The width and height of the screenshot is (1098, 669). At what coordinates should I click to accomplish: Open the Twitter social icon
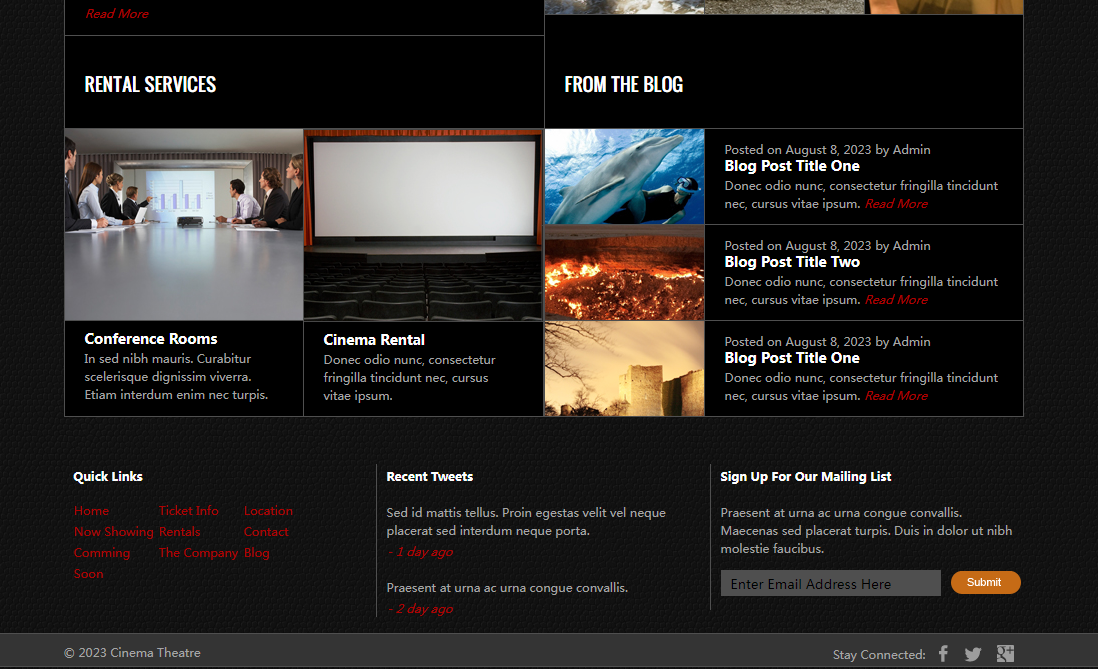(x=973, y=654)
